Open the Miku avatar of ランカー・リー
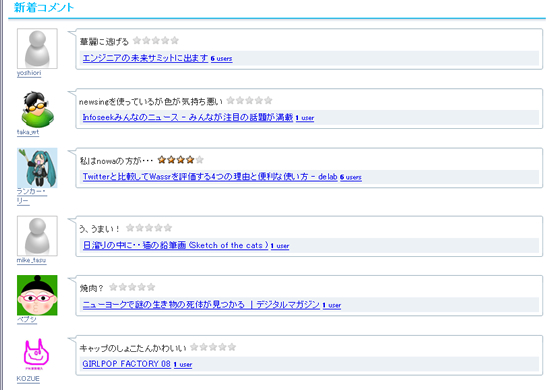The height and width of the screenshot is (390, 550). [x=37, y=168]
